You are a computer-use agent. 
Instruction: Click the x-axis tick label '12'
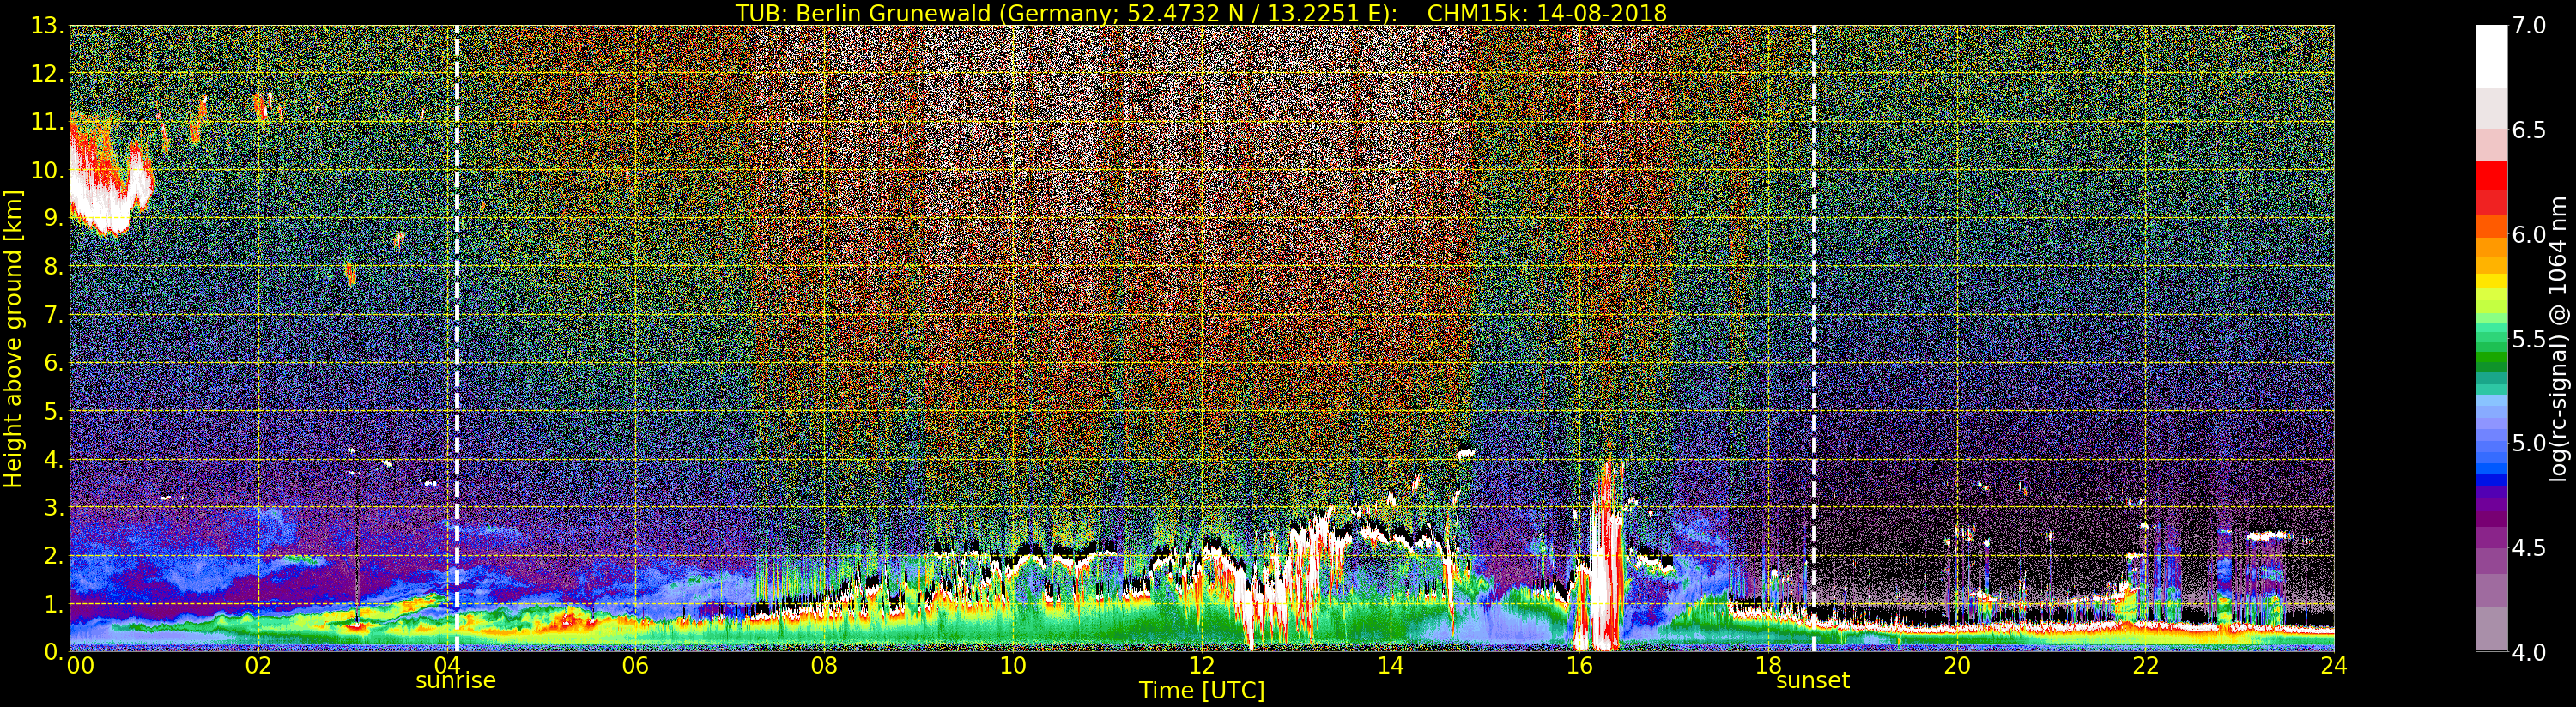1202,665
